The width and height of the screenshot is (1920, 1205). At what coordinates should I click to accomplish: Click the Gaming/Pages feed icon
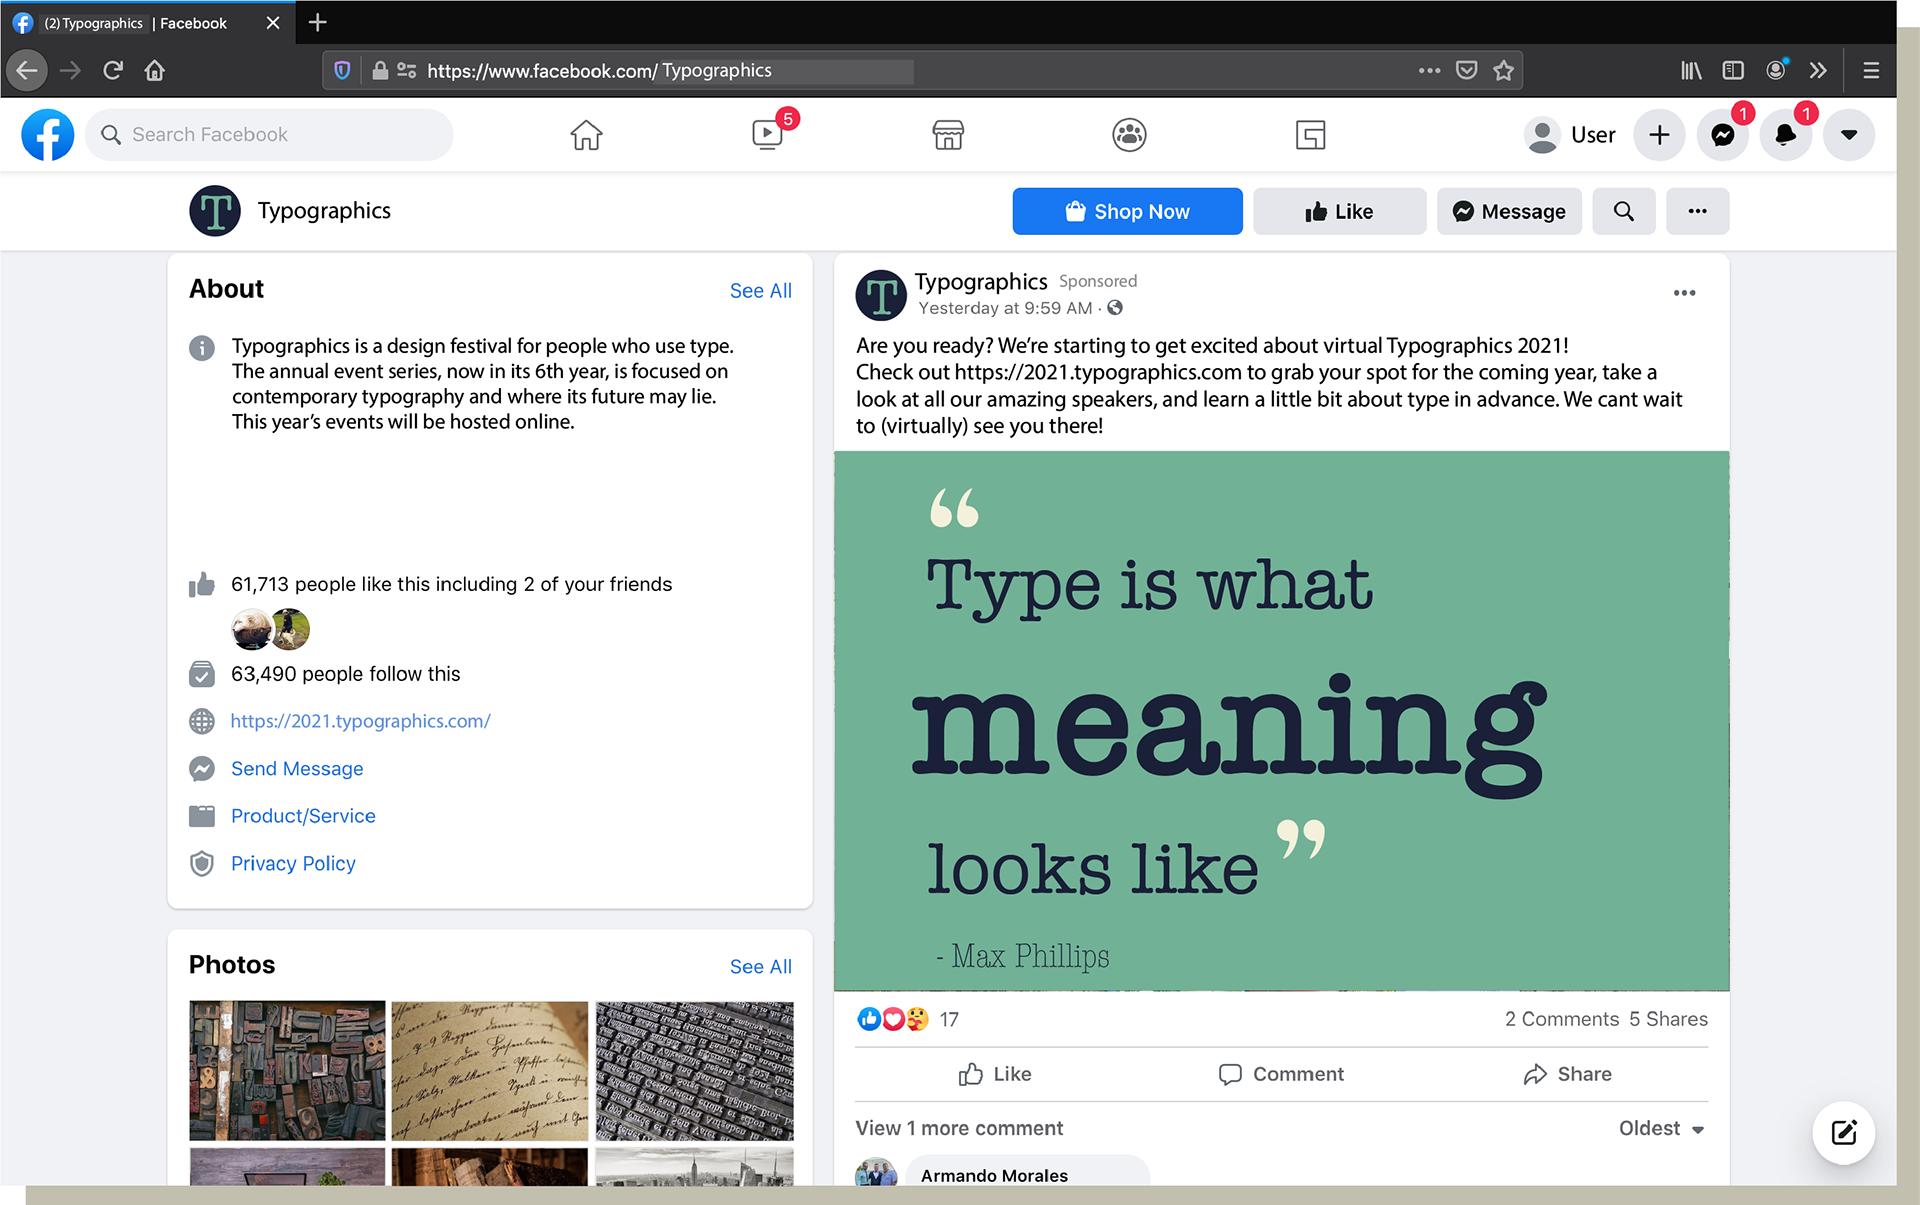click(1310, 134)
